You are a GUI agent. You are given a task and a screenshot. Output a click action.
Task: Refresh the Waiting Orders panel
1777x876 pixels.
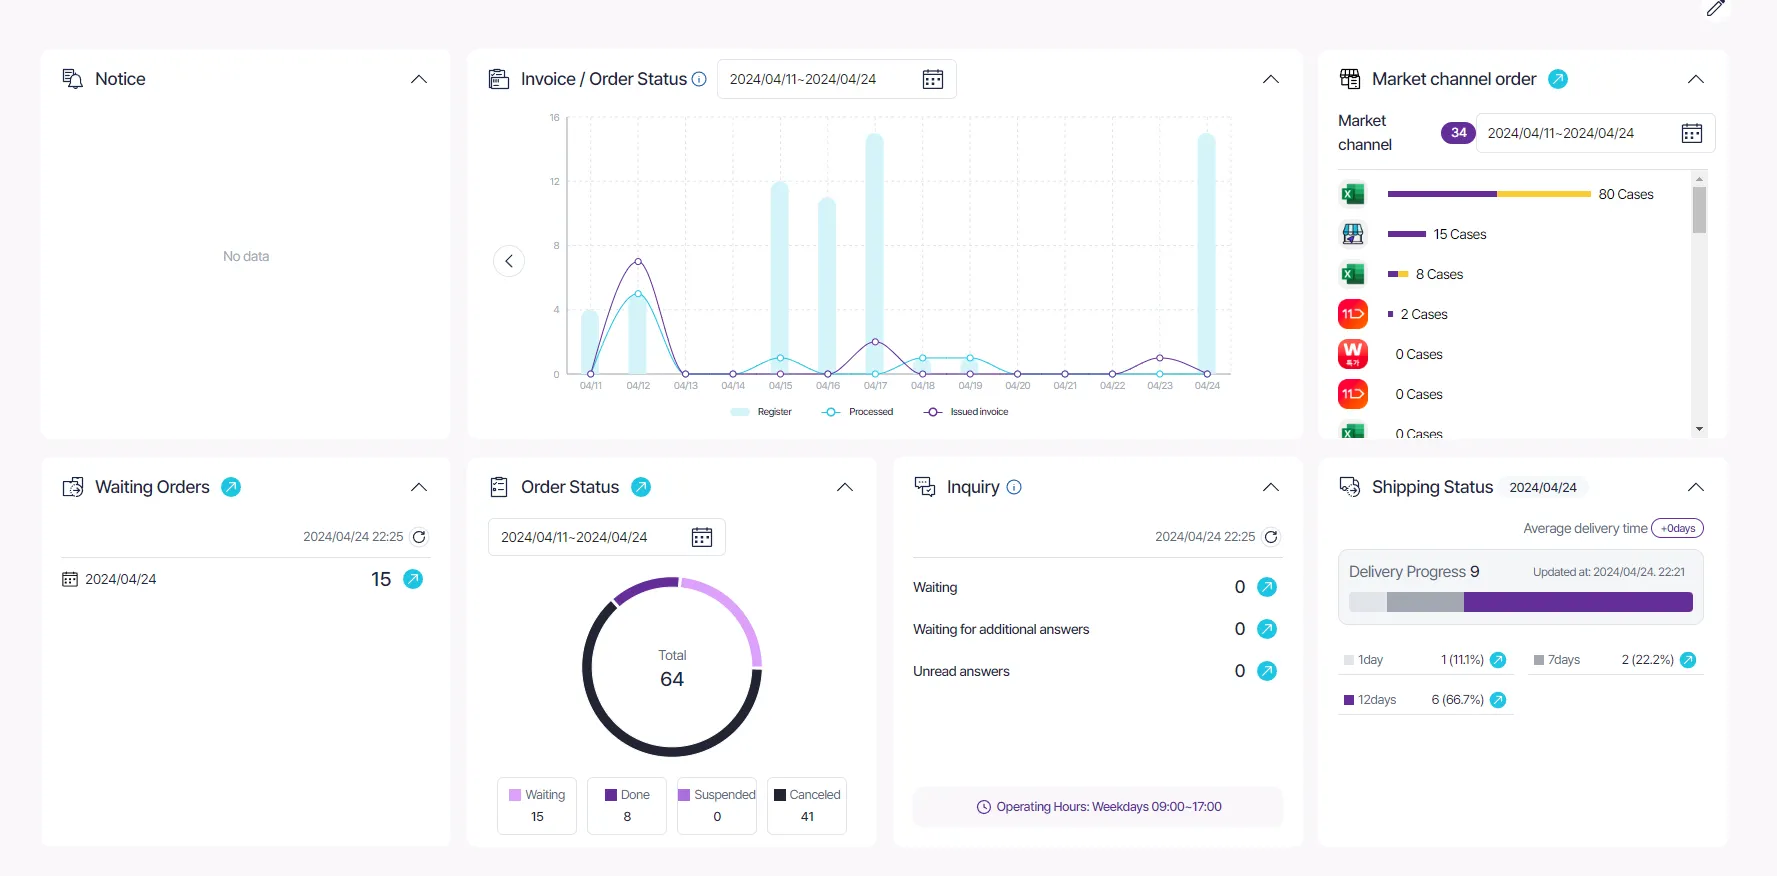[x=419, y=537]
